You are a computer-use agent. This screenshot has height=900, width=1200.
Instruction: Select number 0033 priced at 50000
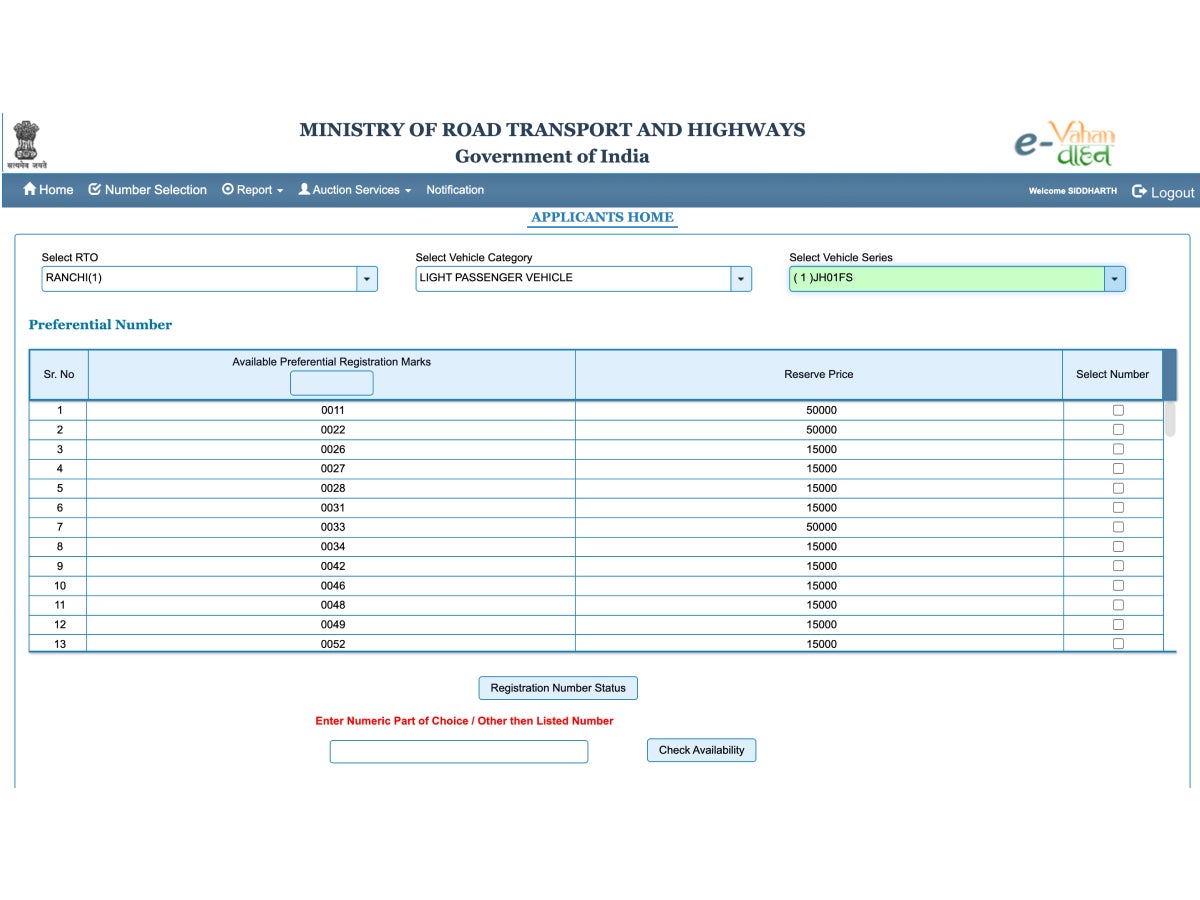pos(1117,527)
